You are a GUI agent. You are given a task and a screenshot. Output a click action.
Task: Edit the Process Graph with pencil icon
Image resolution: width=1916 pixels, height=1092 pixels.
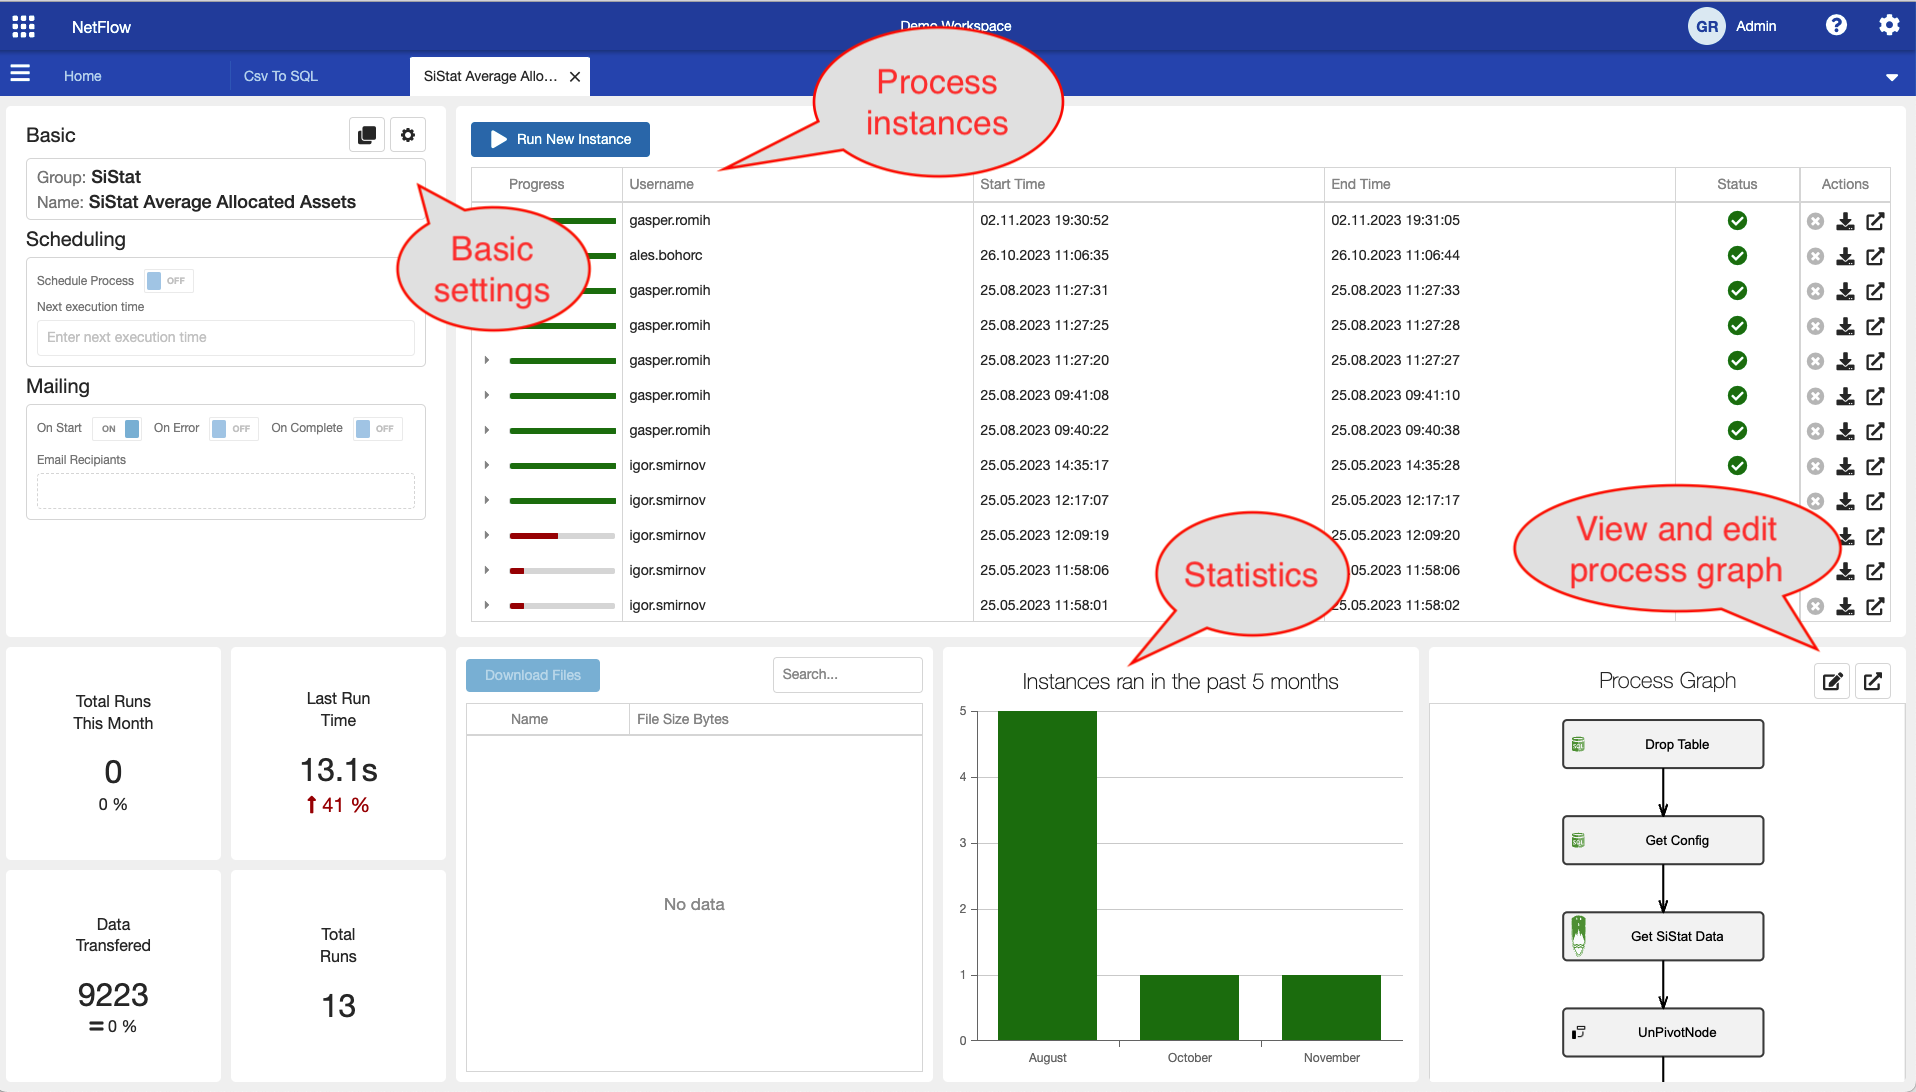[1832, 681]
